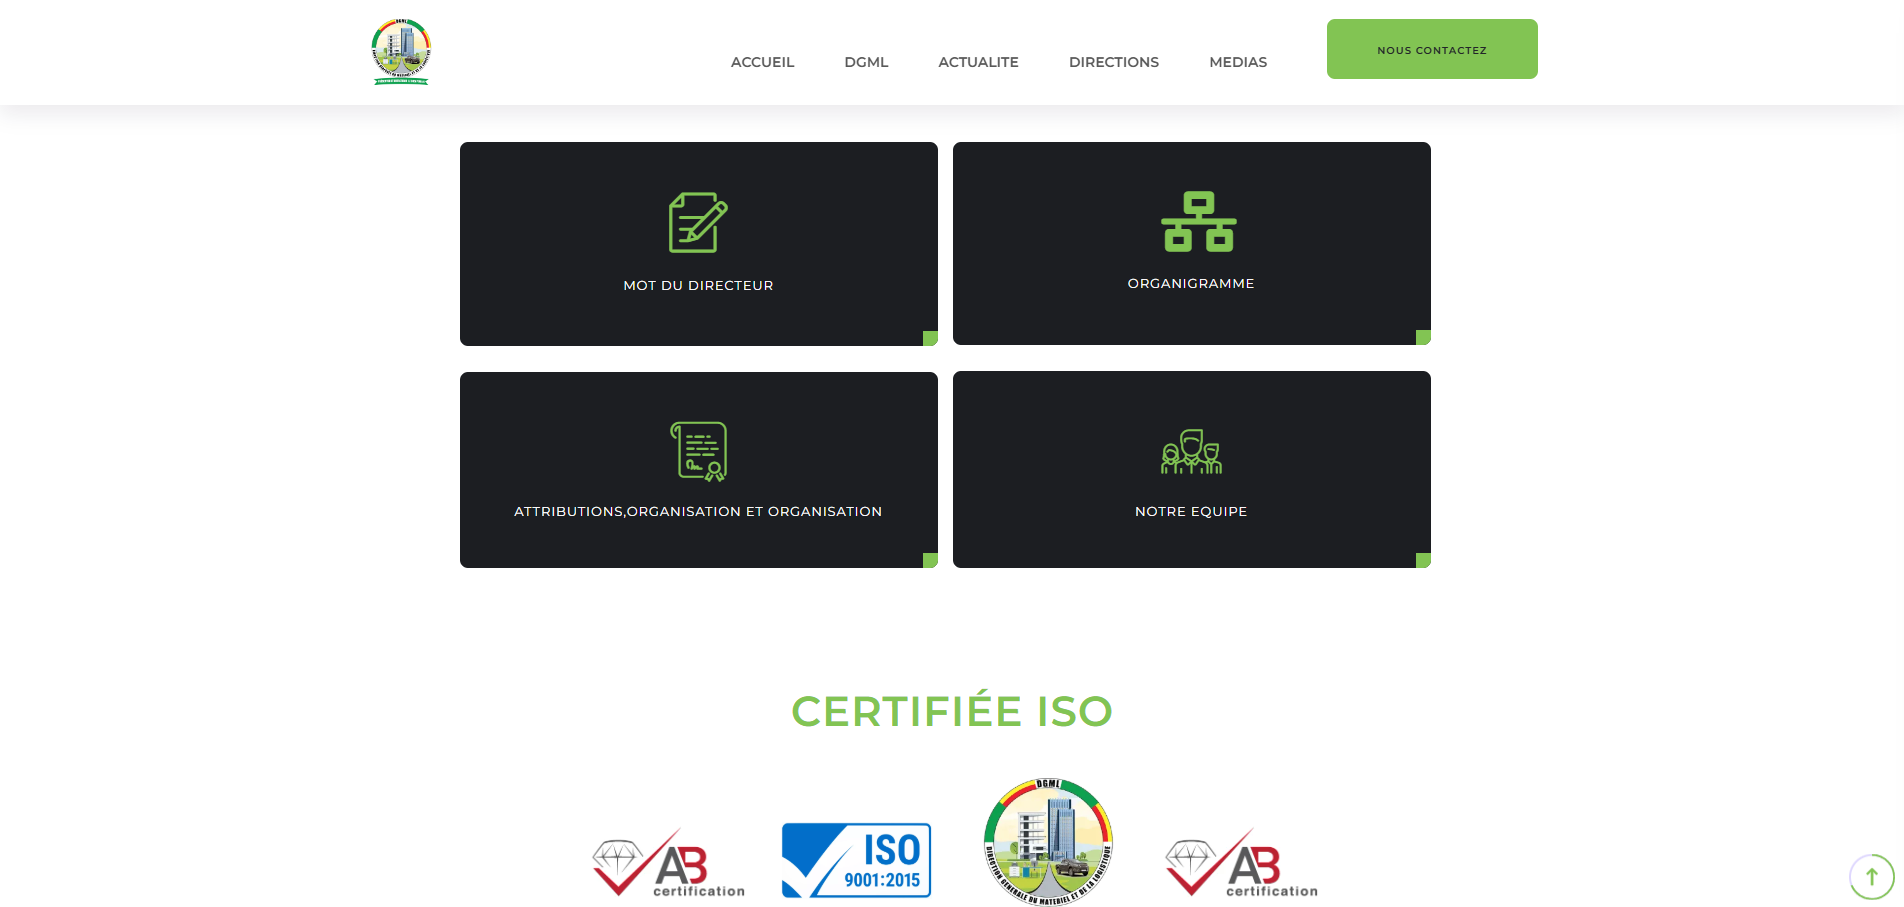The image size is (1904, 907).
Task: Click the organigramme hierarchy icon
Action: click(x=1198, y=222)
